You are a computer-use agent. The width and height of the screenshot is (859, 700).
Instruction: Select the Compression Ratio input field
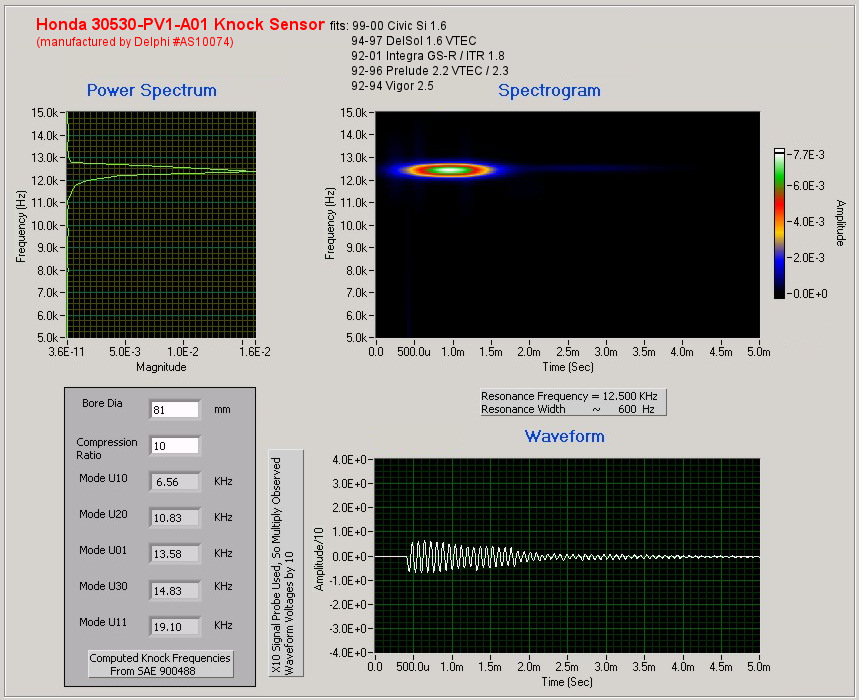174,446
